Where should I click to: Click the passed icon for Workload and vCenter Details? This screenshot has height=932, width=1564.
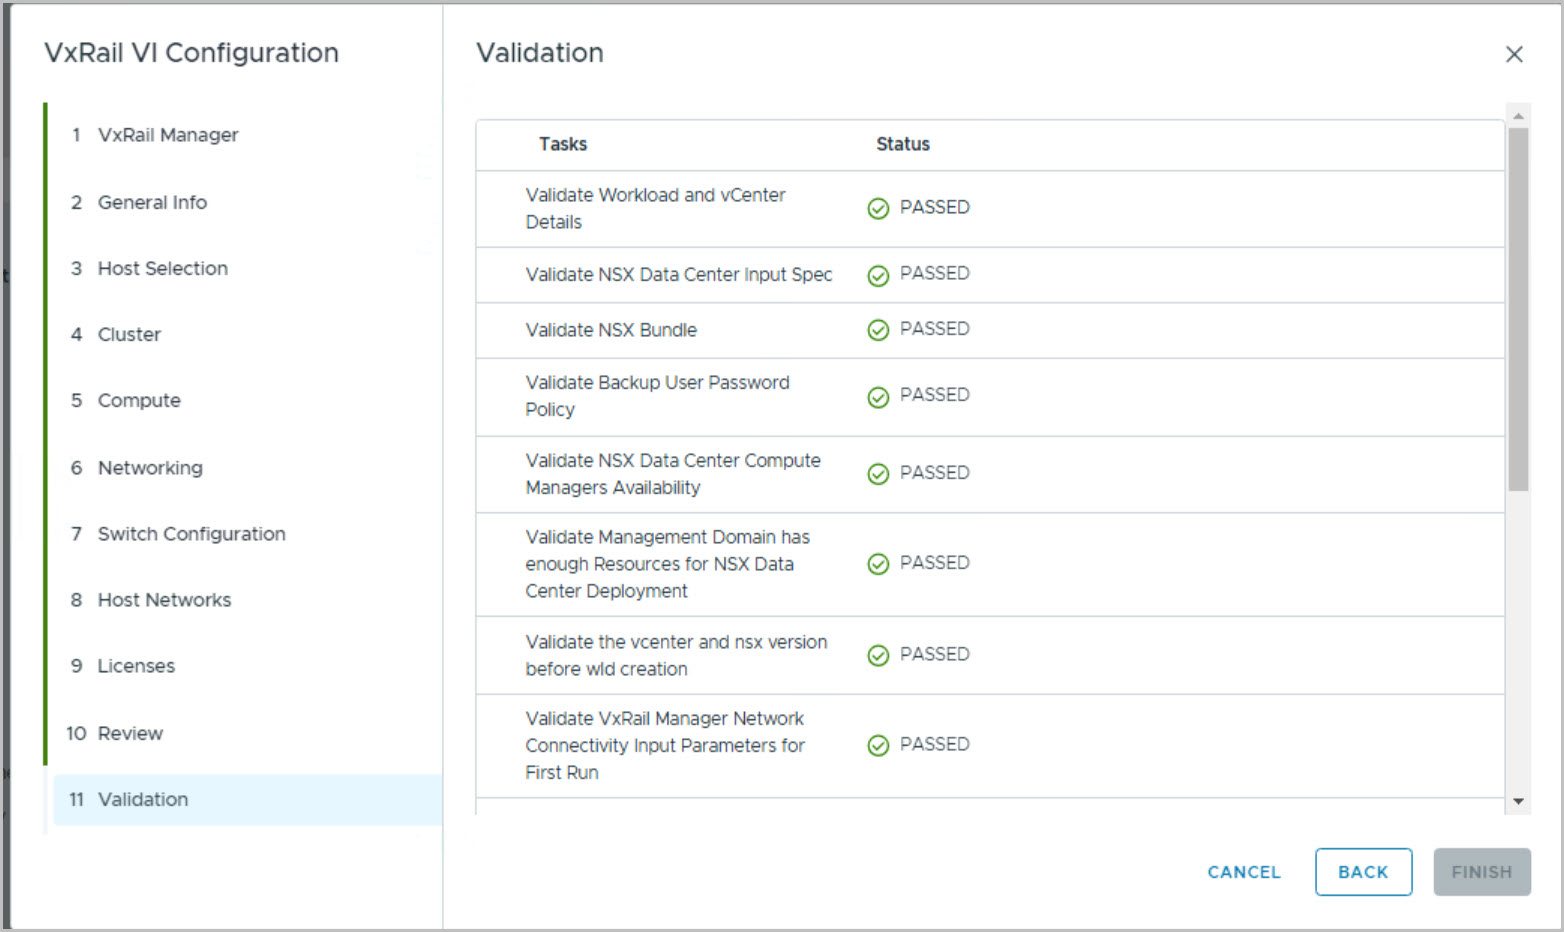[878, 208]
